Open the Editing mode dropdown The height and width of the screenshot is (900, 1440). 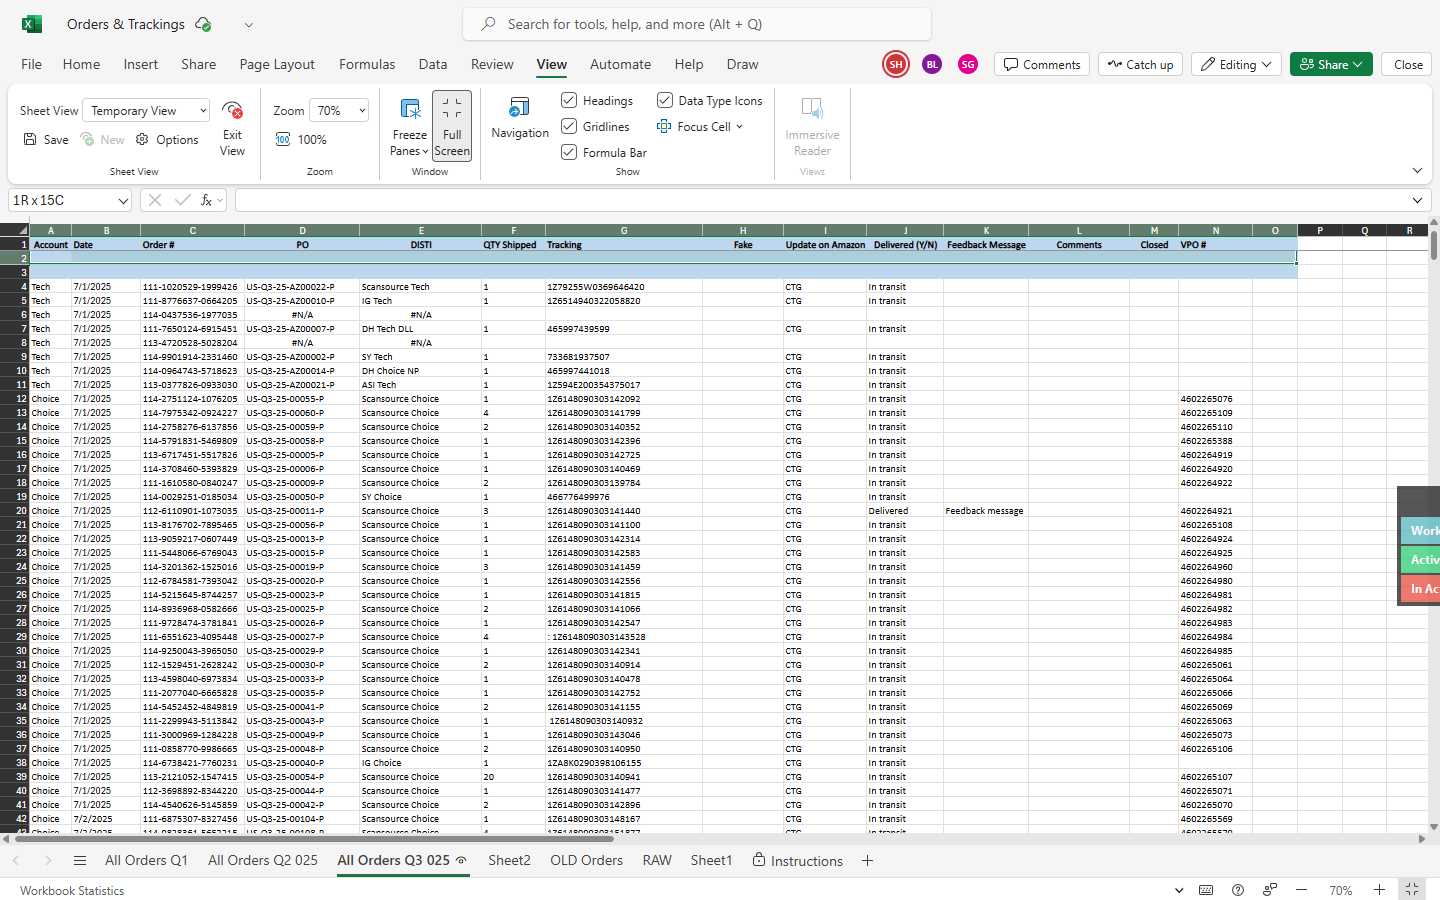1237,64
